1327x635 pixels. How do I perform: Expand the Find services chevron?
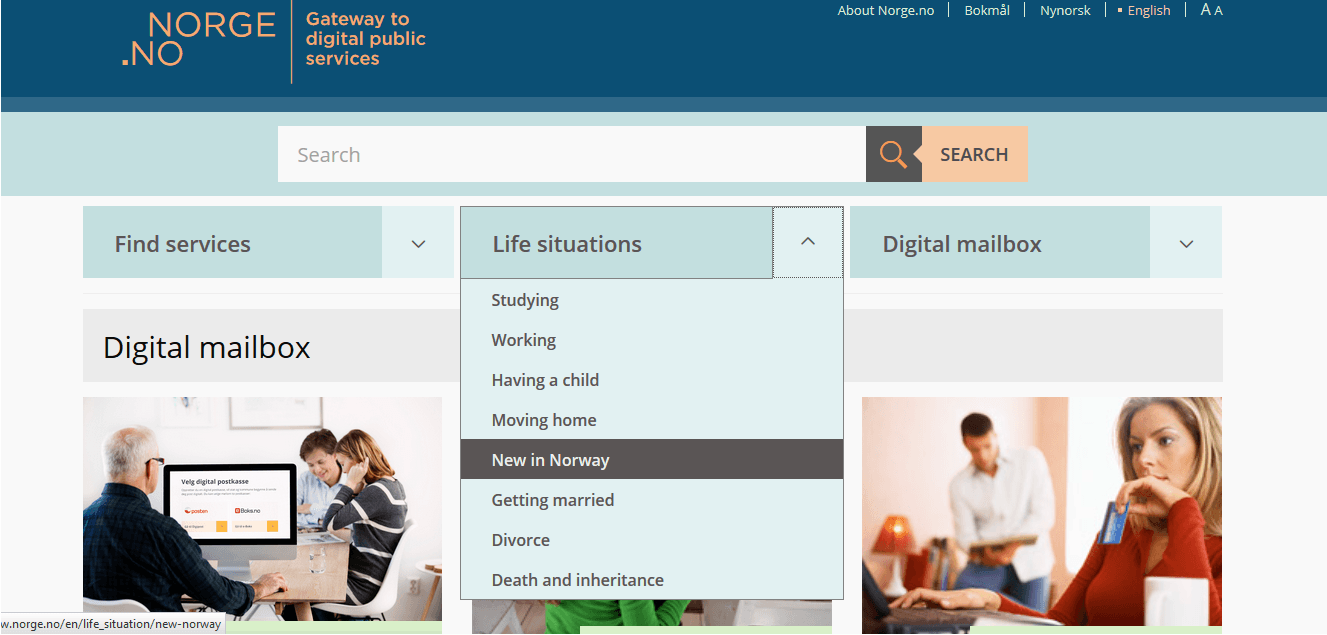pyautogui.click(x=418, y=243)
